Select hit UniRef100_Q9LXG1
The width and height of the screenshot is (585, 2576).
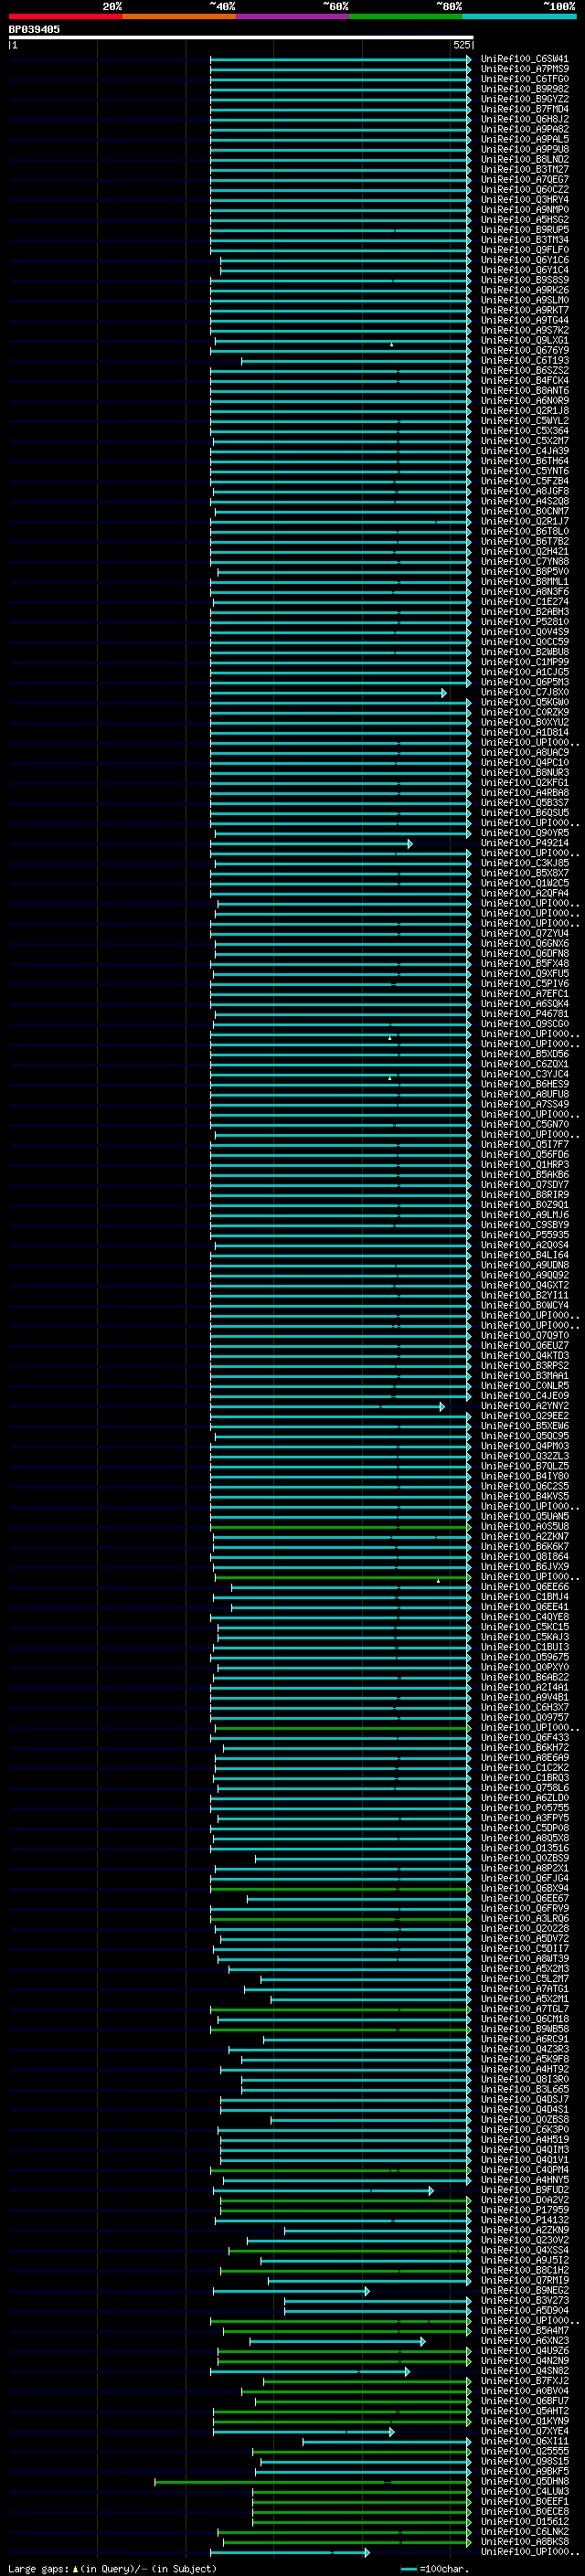point(525,341)
